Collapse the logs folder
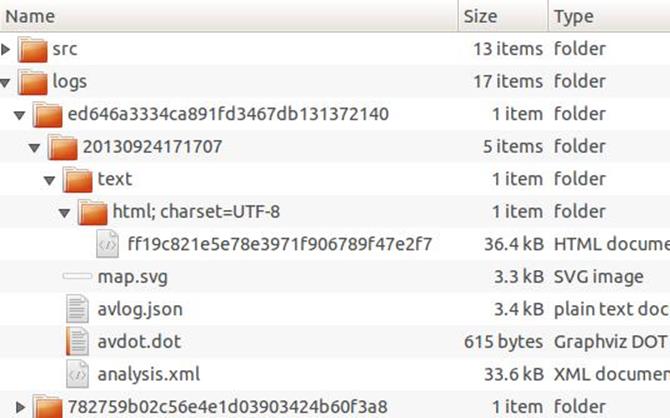Viewport: 670px width, 418px height. pos(8,82)
